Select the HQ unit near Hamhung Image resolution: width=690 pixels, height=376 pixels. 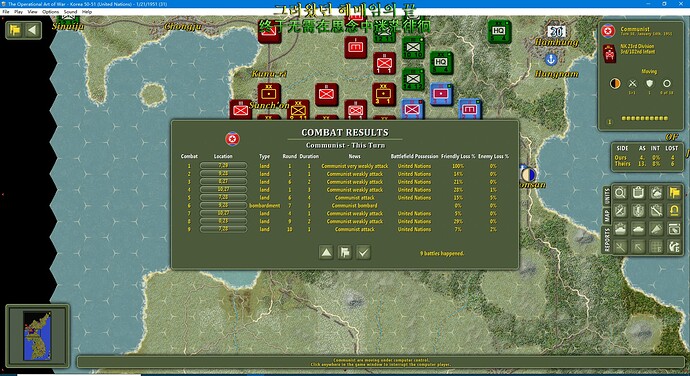point(499,32)
